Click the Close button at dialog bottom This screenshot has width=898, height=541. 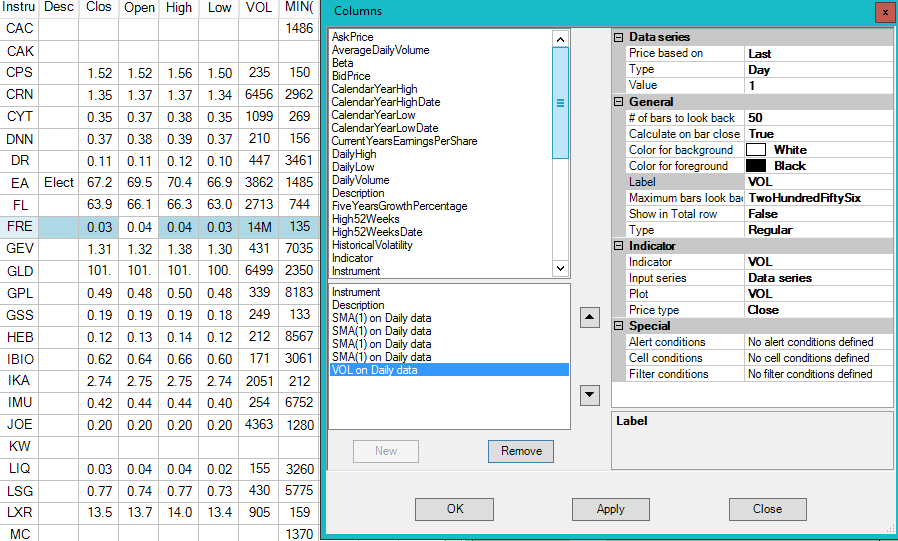click(767, 509)
